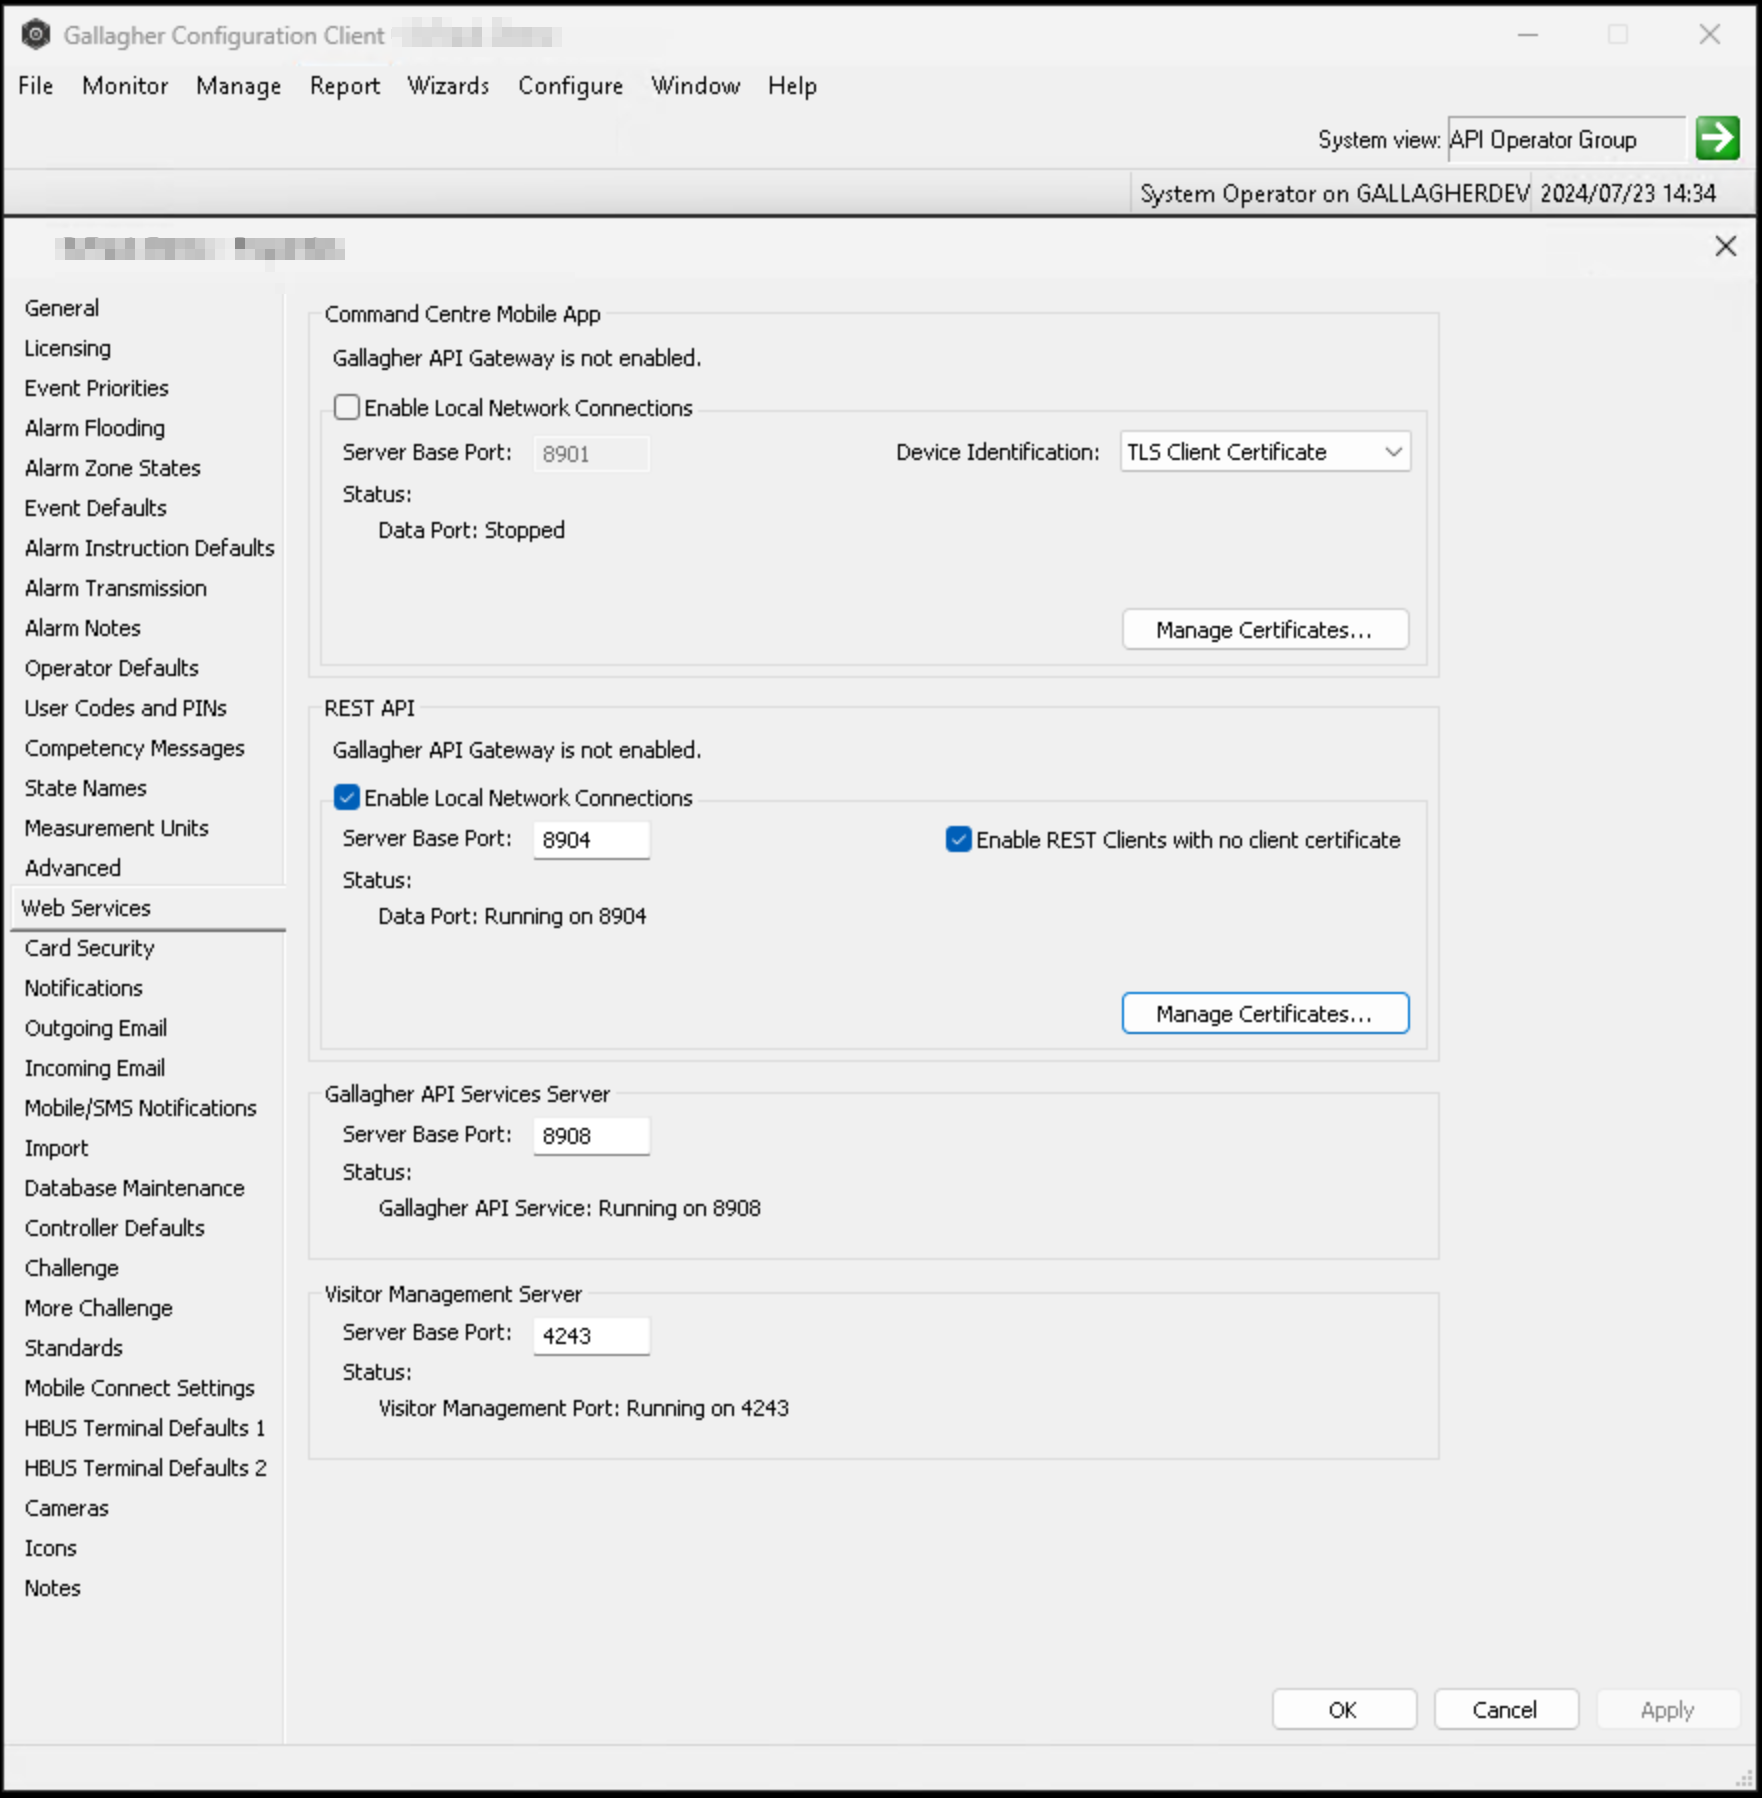Viewport: 1762px width, 1798px height.
Task: Click the REST API Server Base Port field
Action: click(x=591, y=840)
